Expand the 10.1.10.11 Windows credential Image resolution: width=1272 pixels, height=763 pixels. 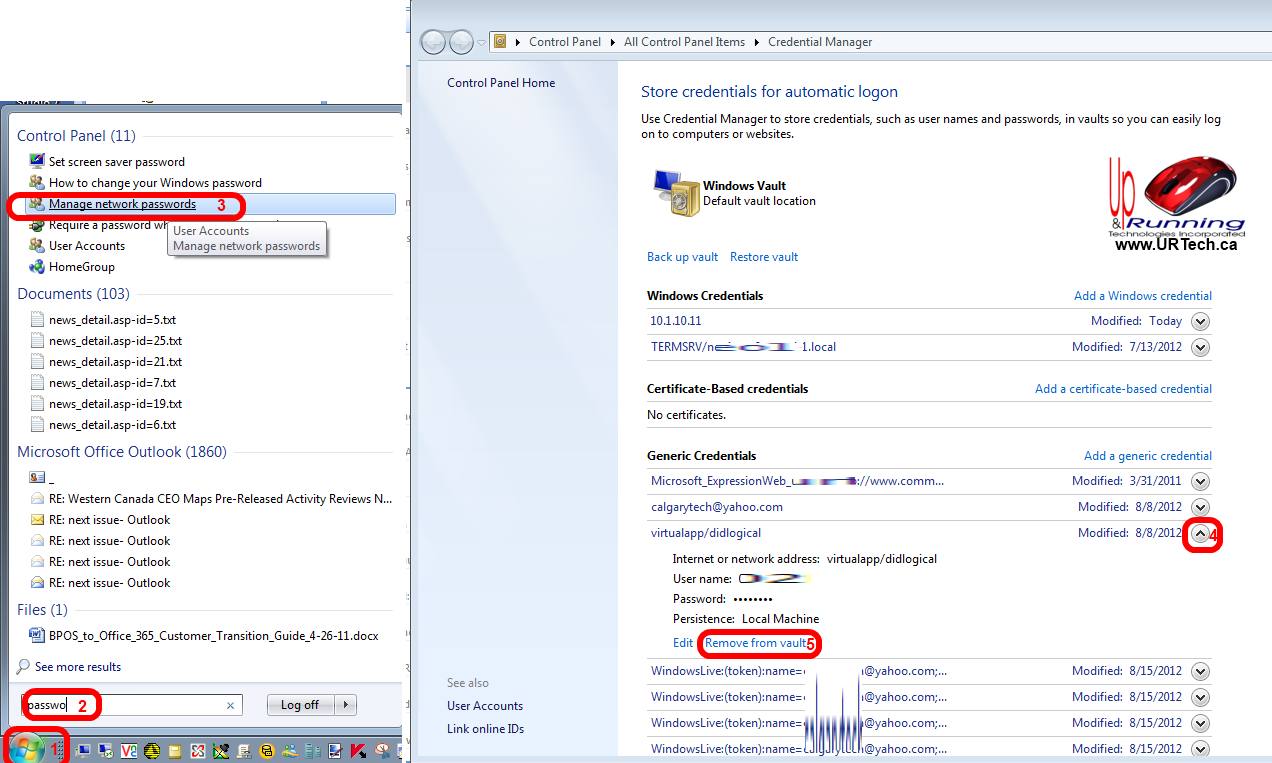(x=1200, y=321)
